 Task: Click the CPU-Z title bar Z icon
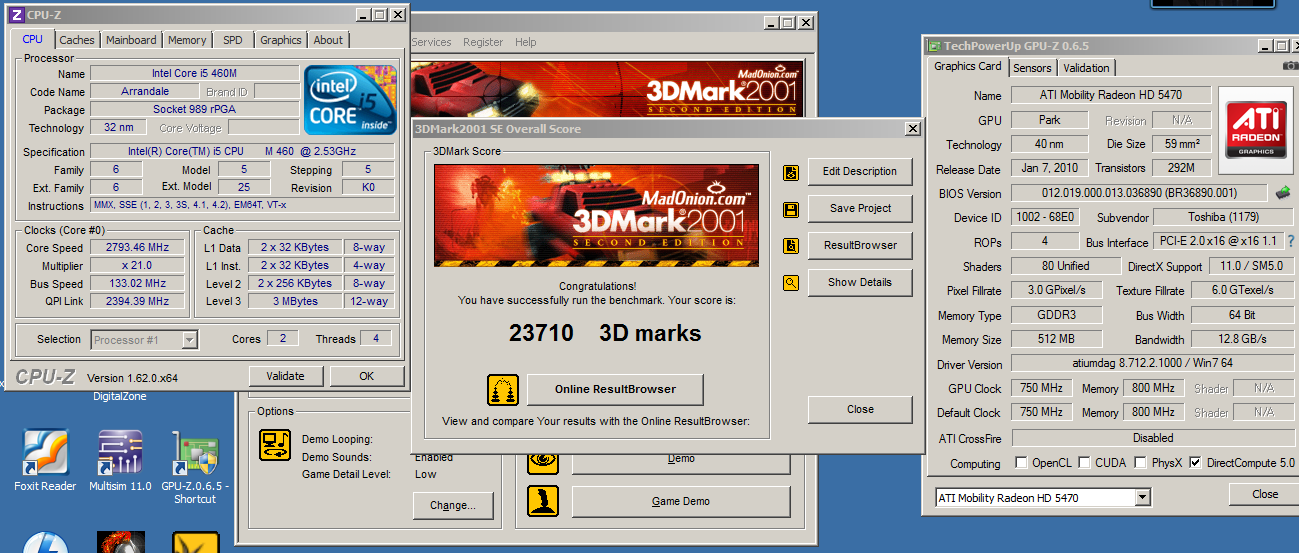(17, 14)
